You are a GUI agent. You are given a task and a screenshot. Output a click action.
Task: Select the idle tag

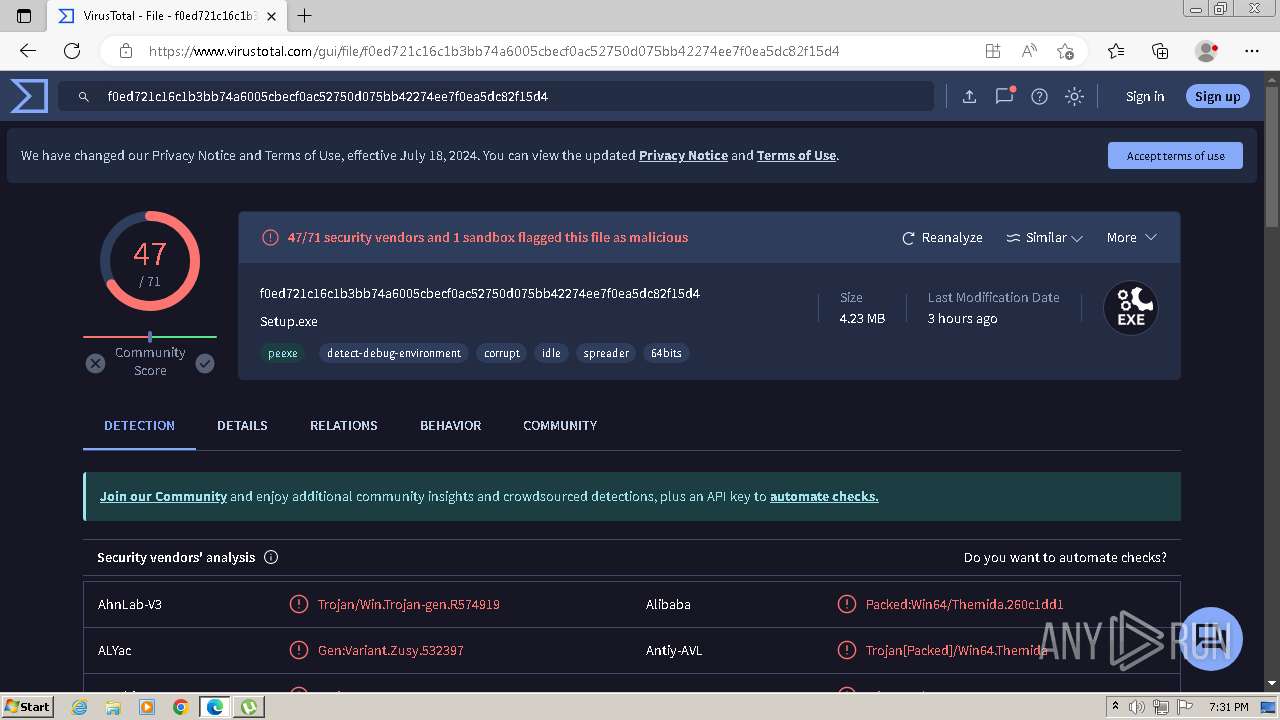(x=551, y=353)
